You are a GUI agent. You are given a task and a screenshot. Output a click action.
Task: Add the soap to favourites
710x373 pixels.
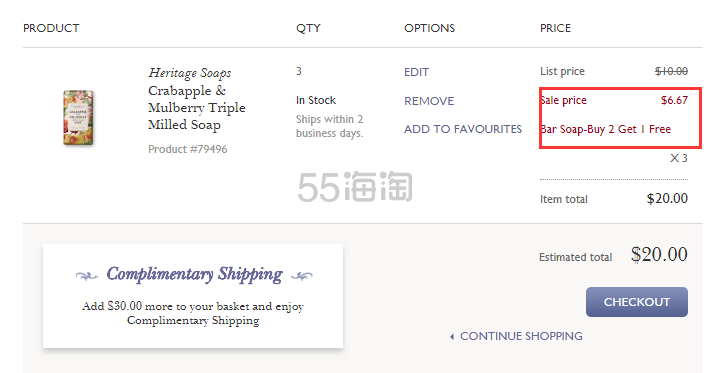[463, 129]
